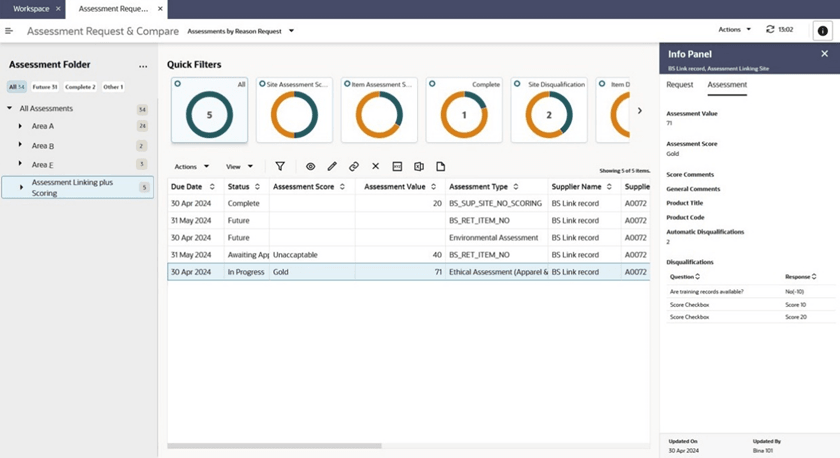The image size is (840, 458).
Task: Select the Item Assessment S... quick filter
Action: click(x=379, y=110)
